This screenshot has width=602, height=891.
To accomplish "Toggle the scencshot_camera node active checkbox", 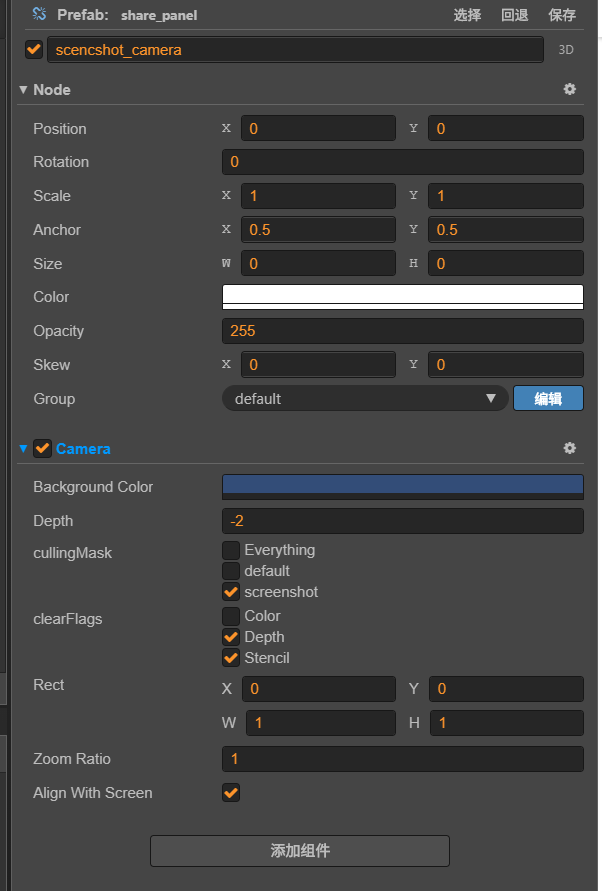I will click(x=34, y=49).
